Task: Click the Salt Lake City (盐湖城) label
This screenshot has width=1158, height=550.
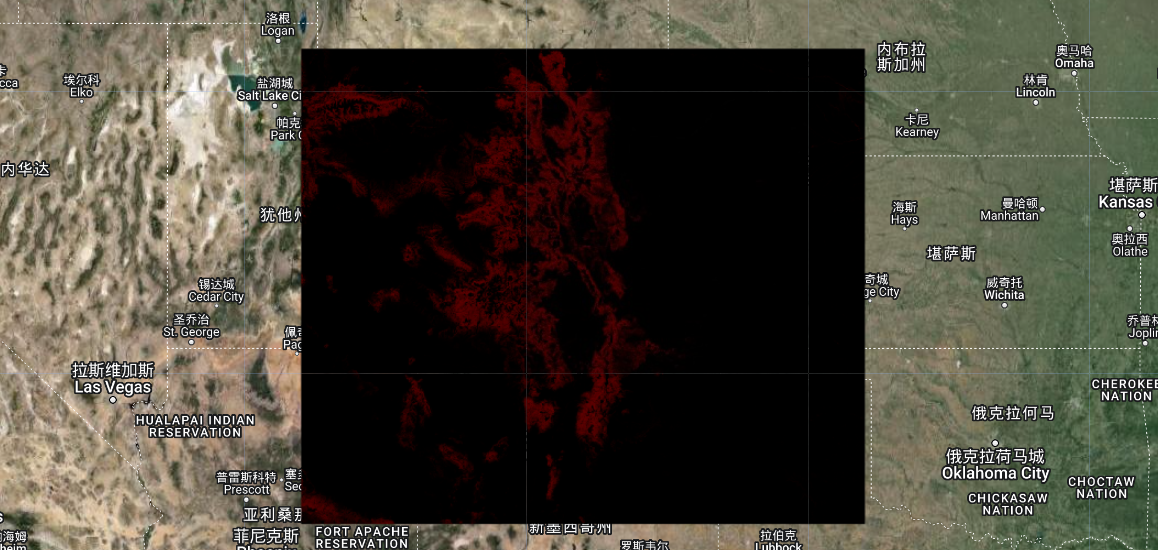Action: (270, 89)
